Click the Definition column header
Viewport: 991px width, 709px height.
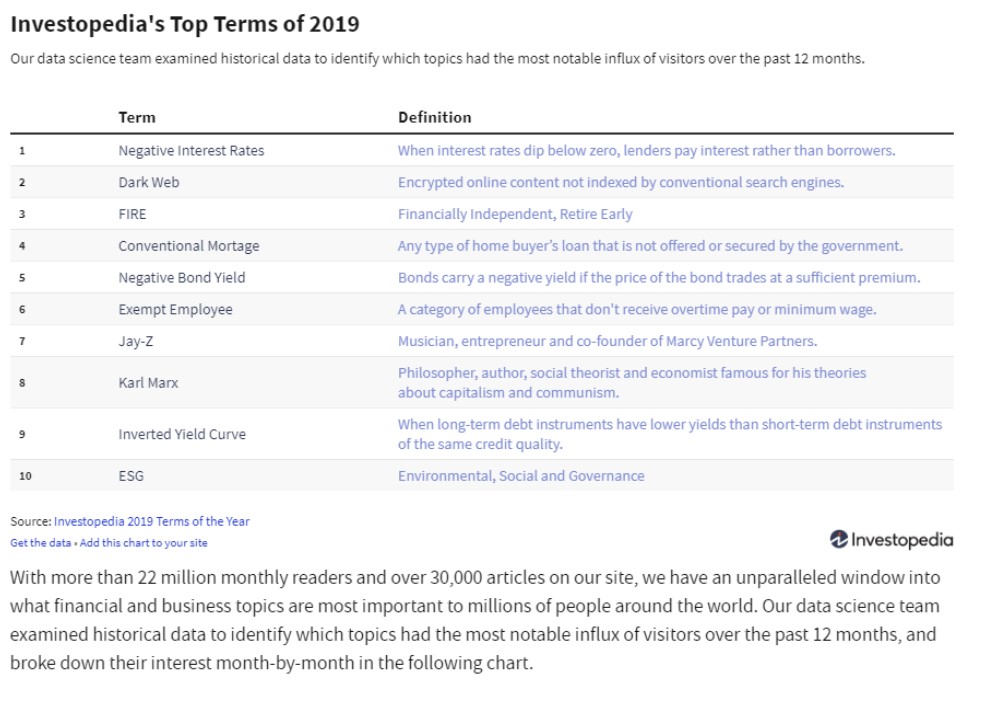(435, 118)
